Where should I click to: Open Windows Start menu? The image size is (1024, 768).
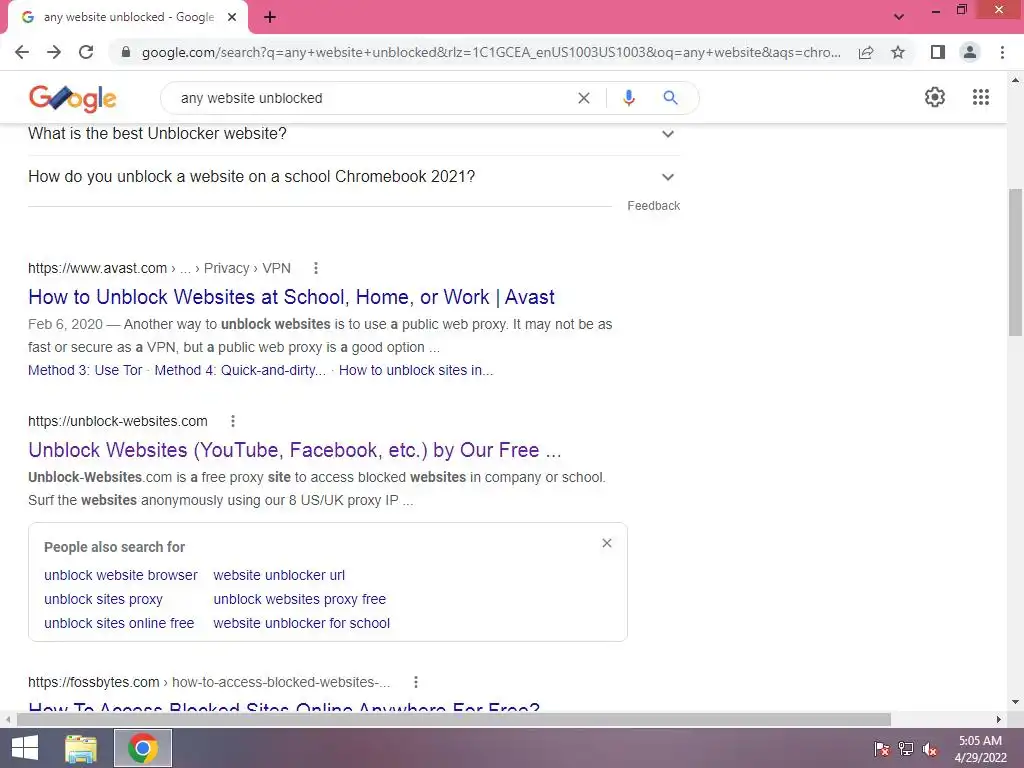click(x=25, y=748)
